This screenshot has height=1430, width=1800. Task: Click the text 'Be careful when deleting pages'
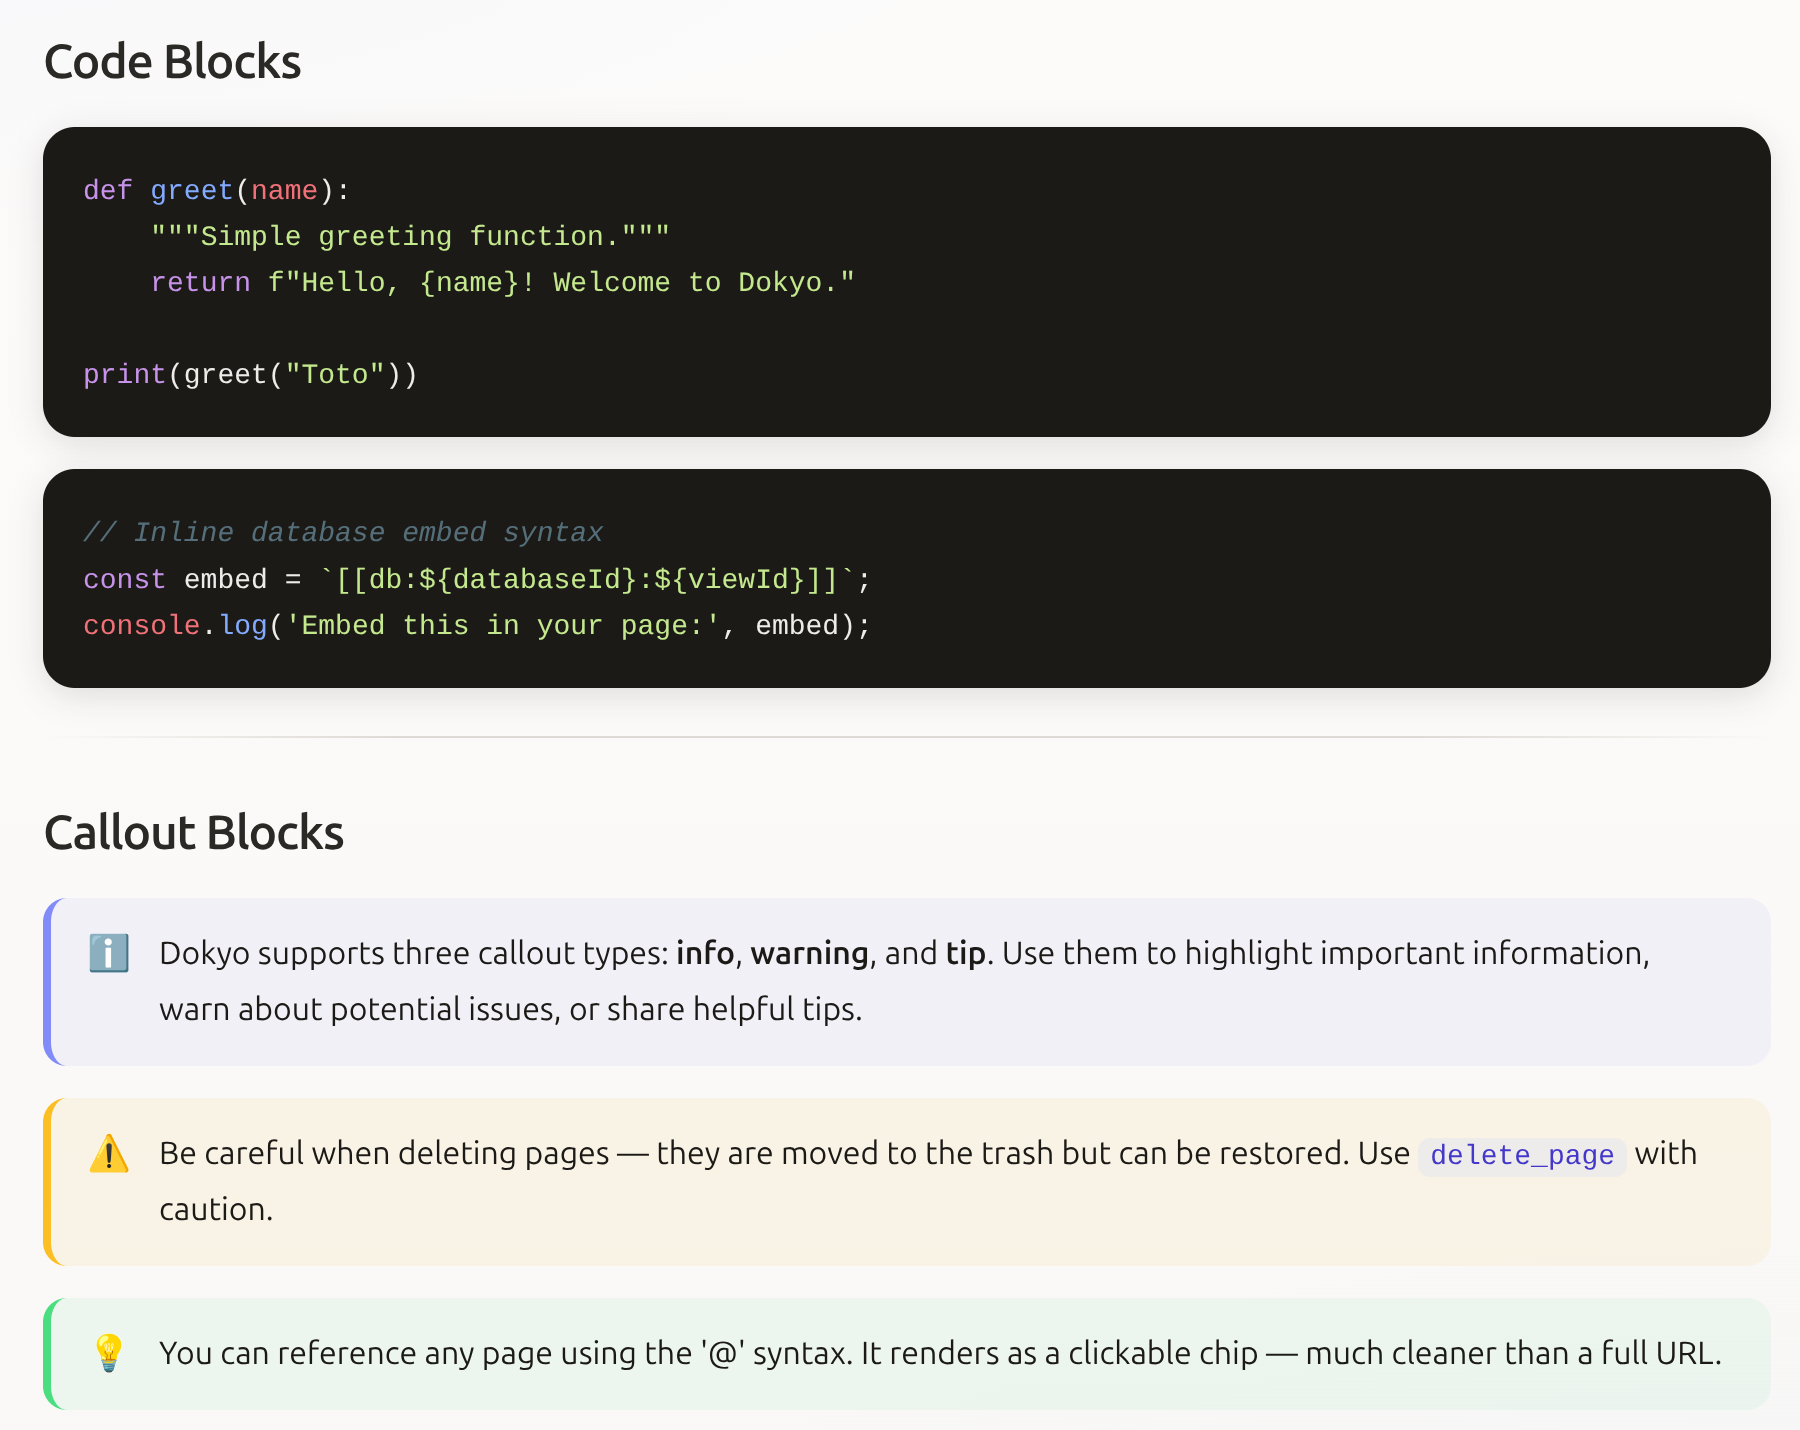pyautogui.click(x=384, y=1153)
